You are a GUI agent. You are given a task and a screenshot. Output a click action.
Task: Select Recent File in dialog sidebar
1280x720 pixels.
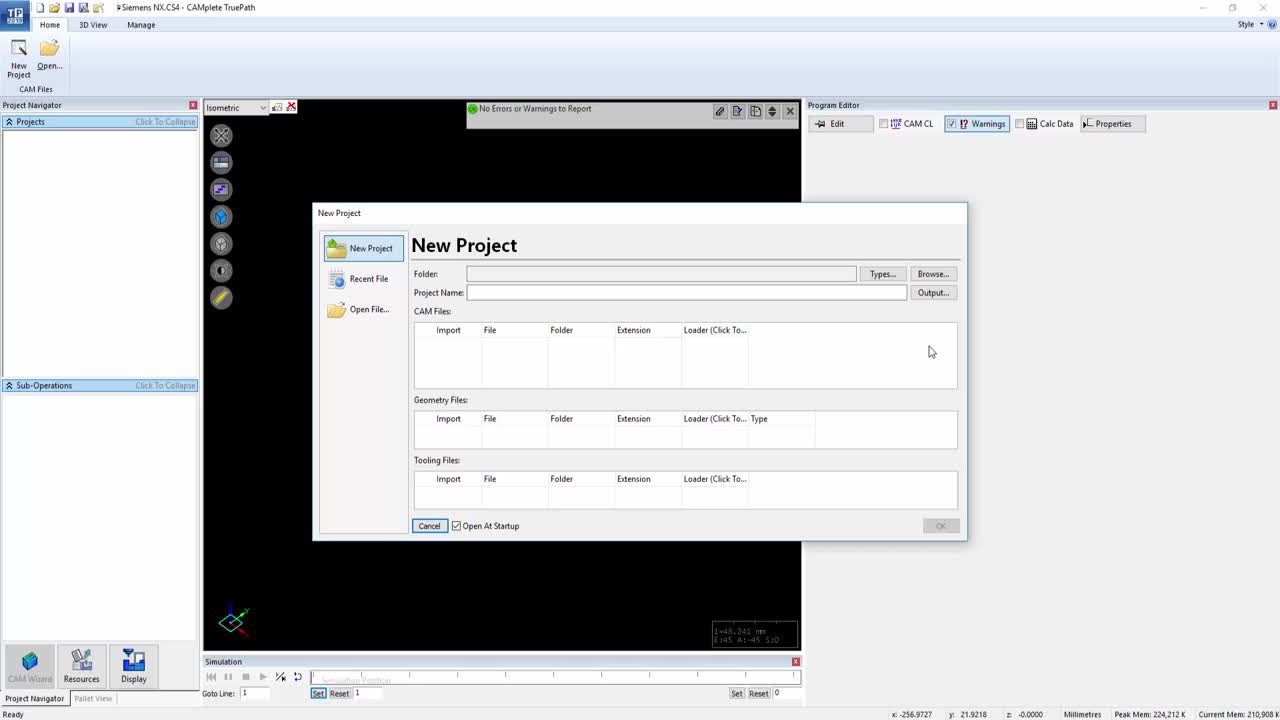[x=363, y=279]
